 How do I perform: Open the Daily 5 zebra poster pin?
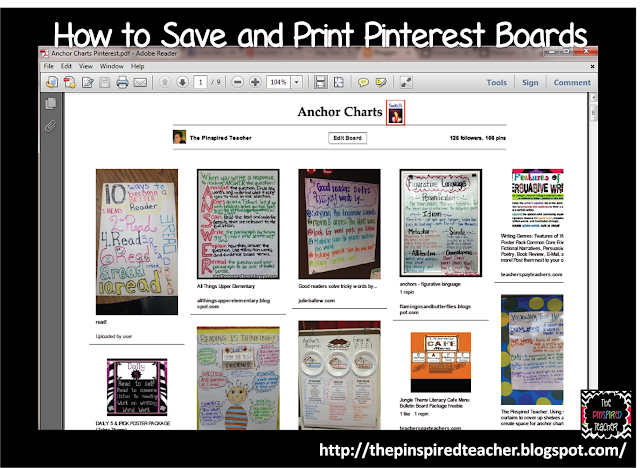click(x=137, y=387)
